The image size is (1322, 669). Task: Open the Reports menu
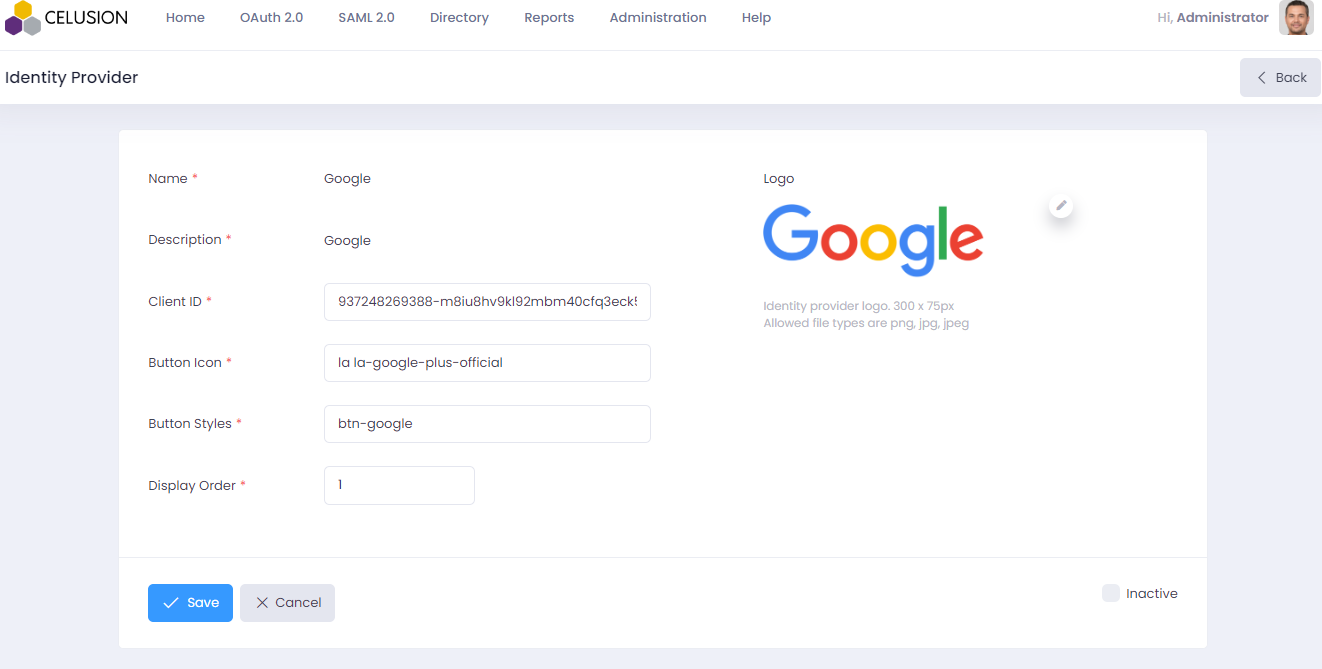tap(549, 18)
